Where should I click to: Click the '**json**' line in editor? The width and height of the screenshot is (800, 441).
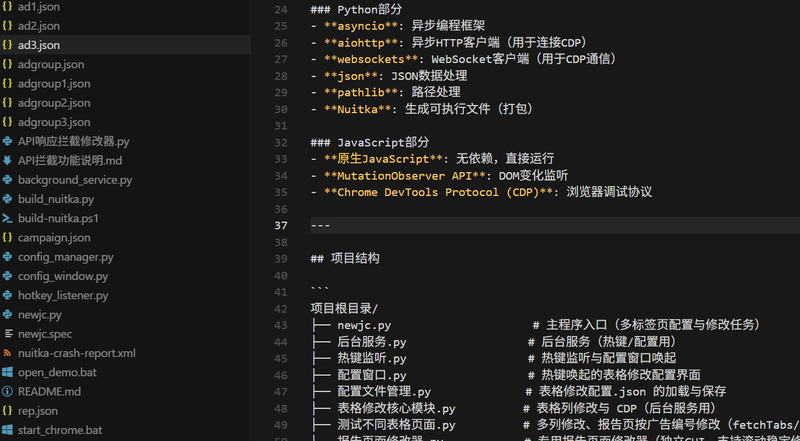[389, 76]
